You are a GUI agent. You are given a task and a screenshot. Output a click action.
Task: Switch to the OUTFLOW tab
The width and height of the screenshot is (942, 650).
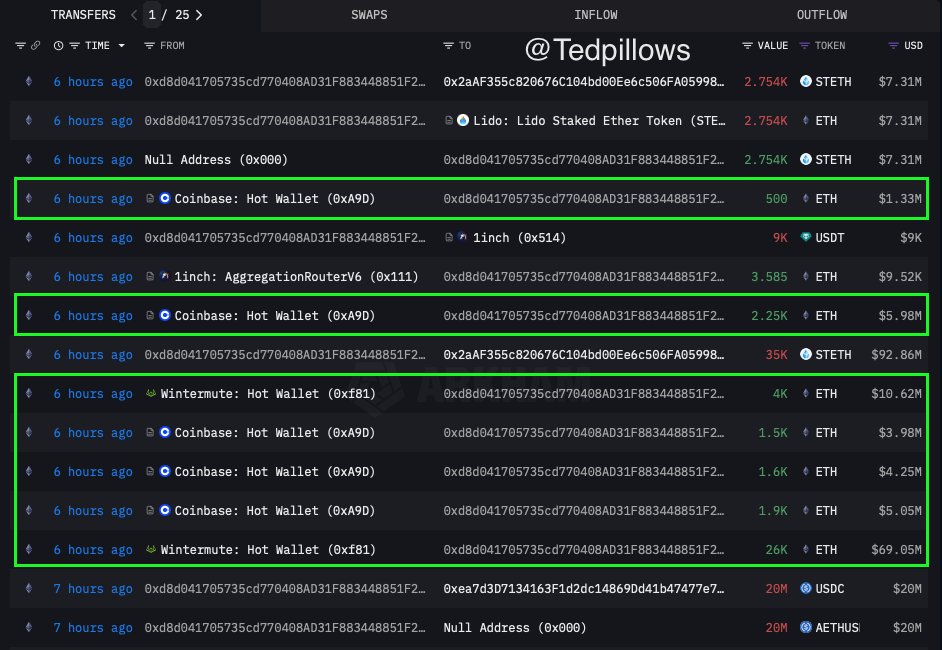[x=821, y=14]
